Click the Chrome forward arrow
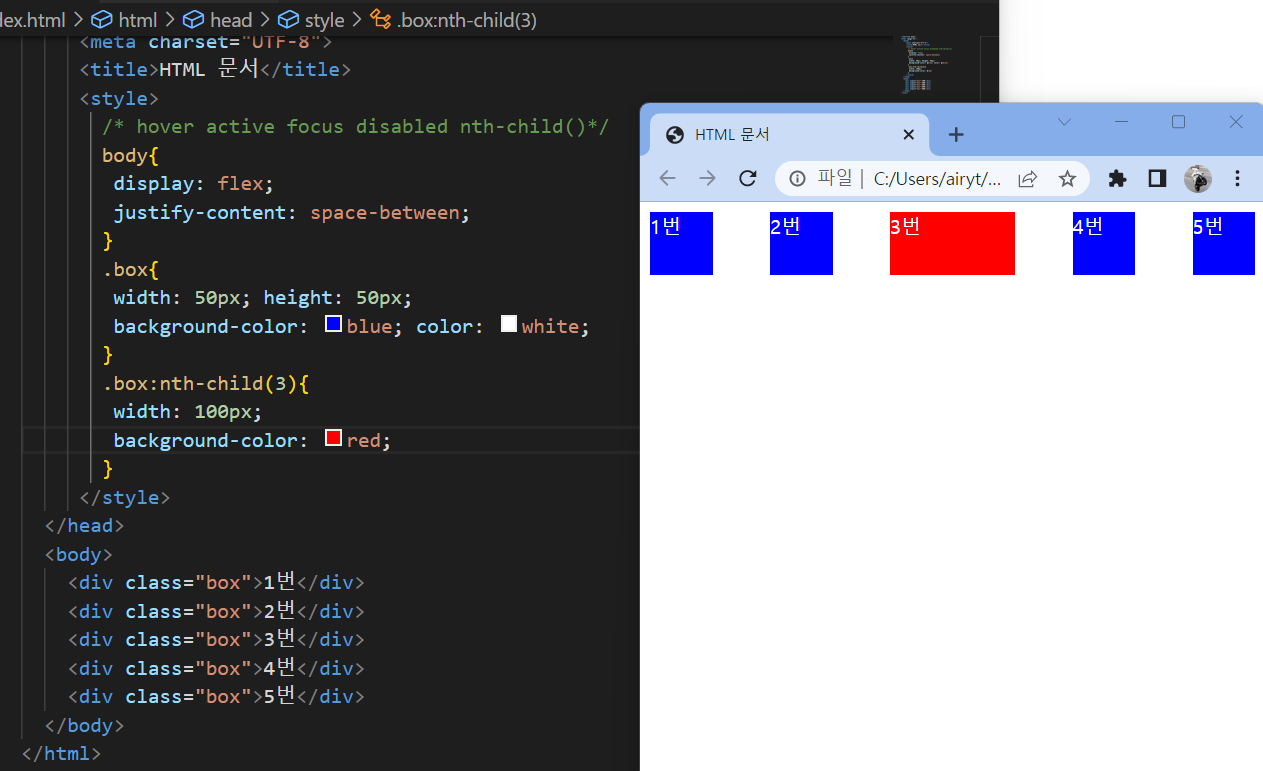Image resolution: width=1263 pixels, height=771 pixels. [707, 178]
